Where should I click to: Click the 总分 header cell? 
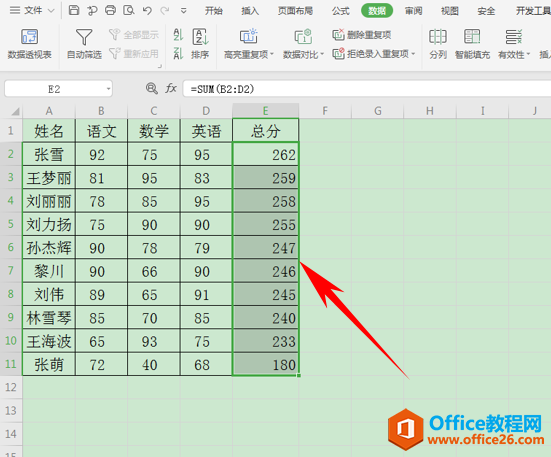(x=266, y=131)
